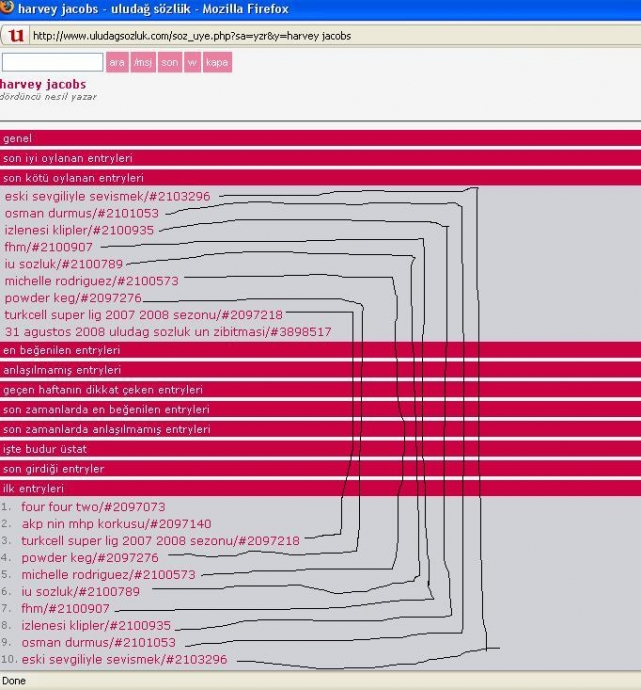This screenshot has width=641, height=690.
Task: Open entry 9 'osman durmus/#2101053' link
Action: click(99, 642)
